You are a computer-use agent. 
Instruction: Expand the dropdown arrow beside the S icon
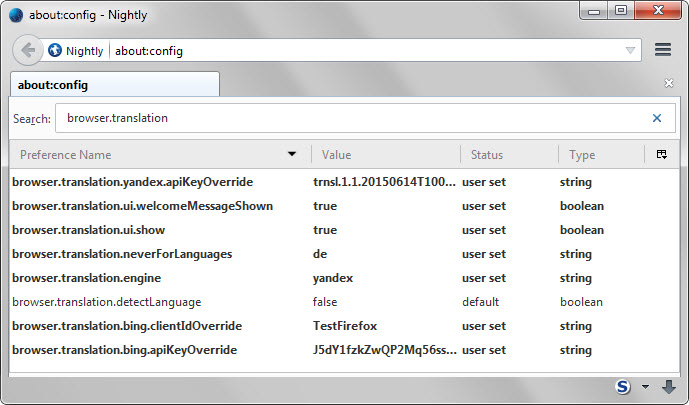tap(645, 387)
